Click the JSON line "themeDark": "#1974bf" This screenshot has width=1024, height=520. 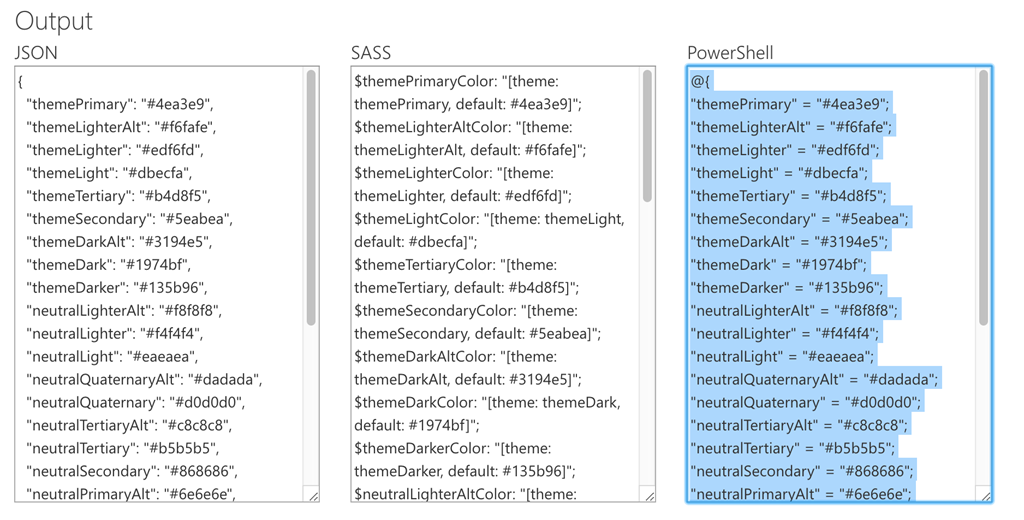click(x=108, y=265)
